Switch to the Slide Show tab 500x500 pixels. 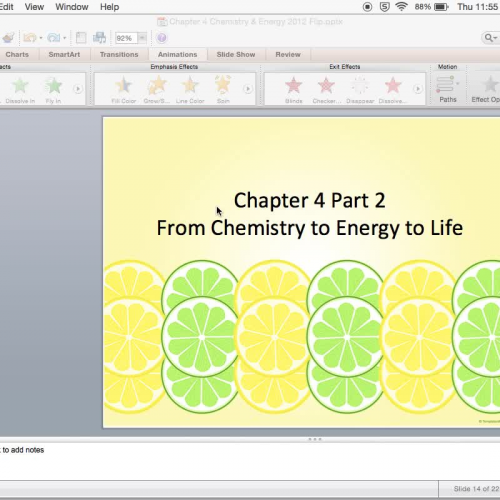(236, 54)
